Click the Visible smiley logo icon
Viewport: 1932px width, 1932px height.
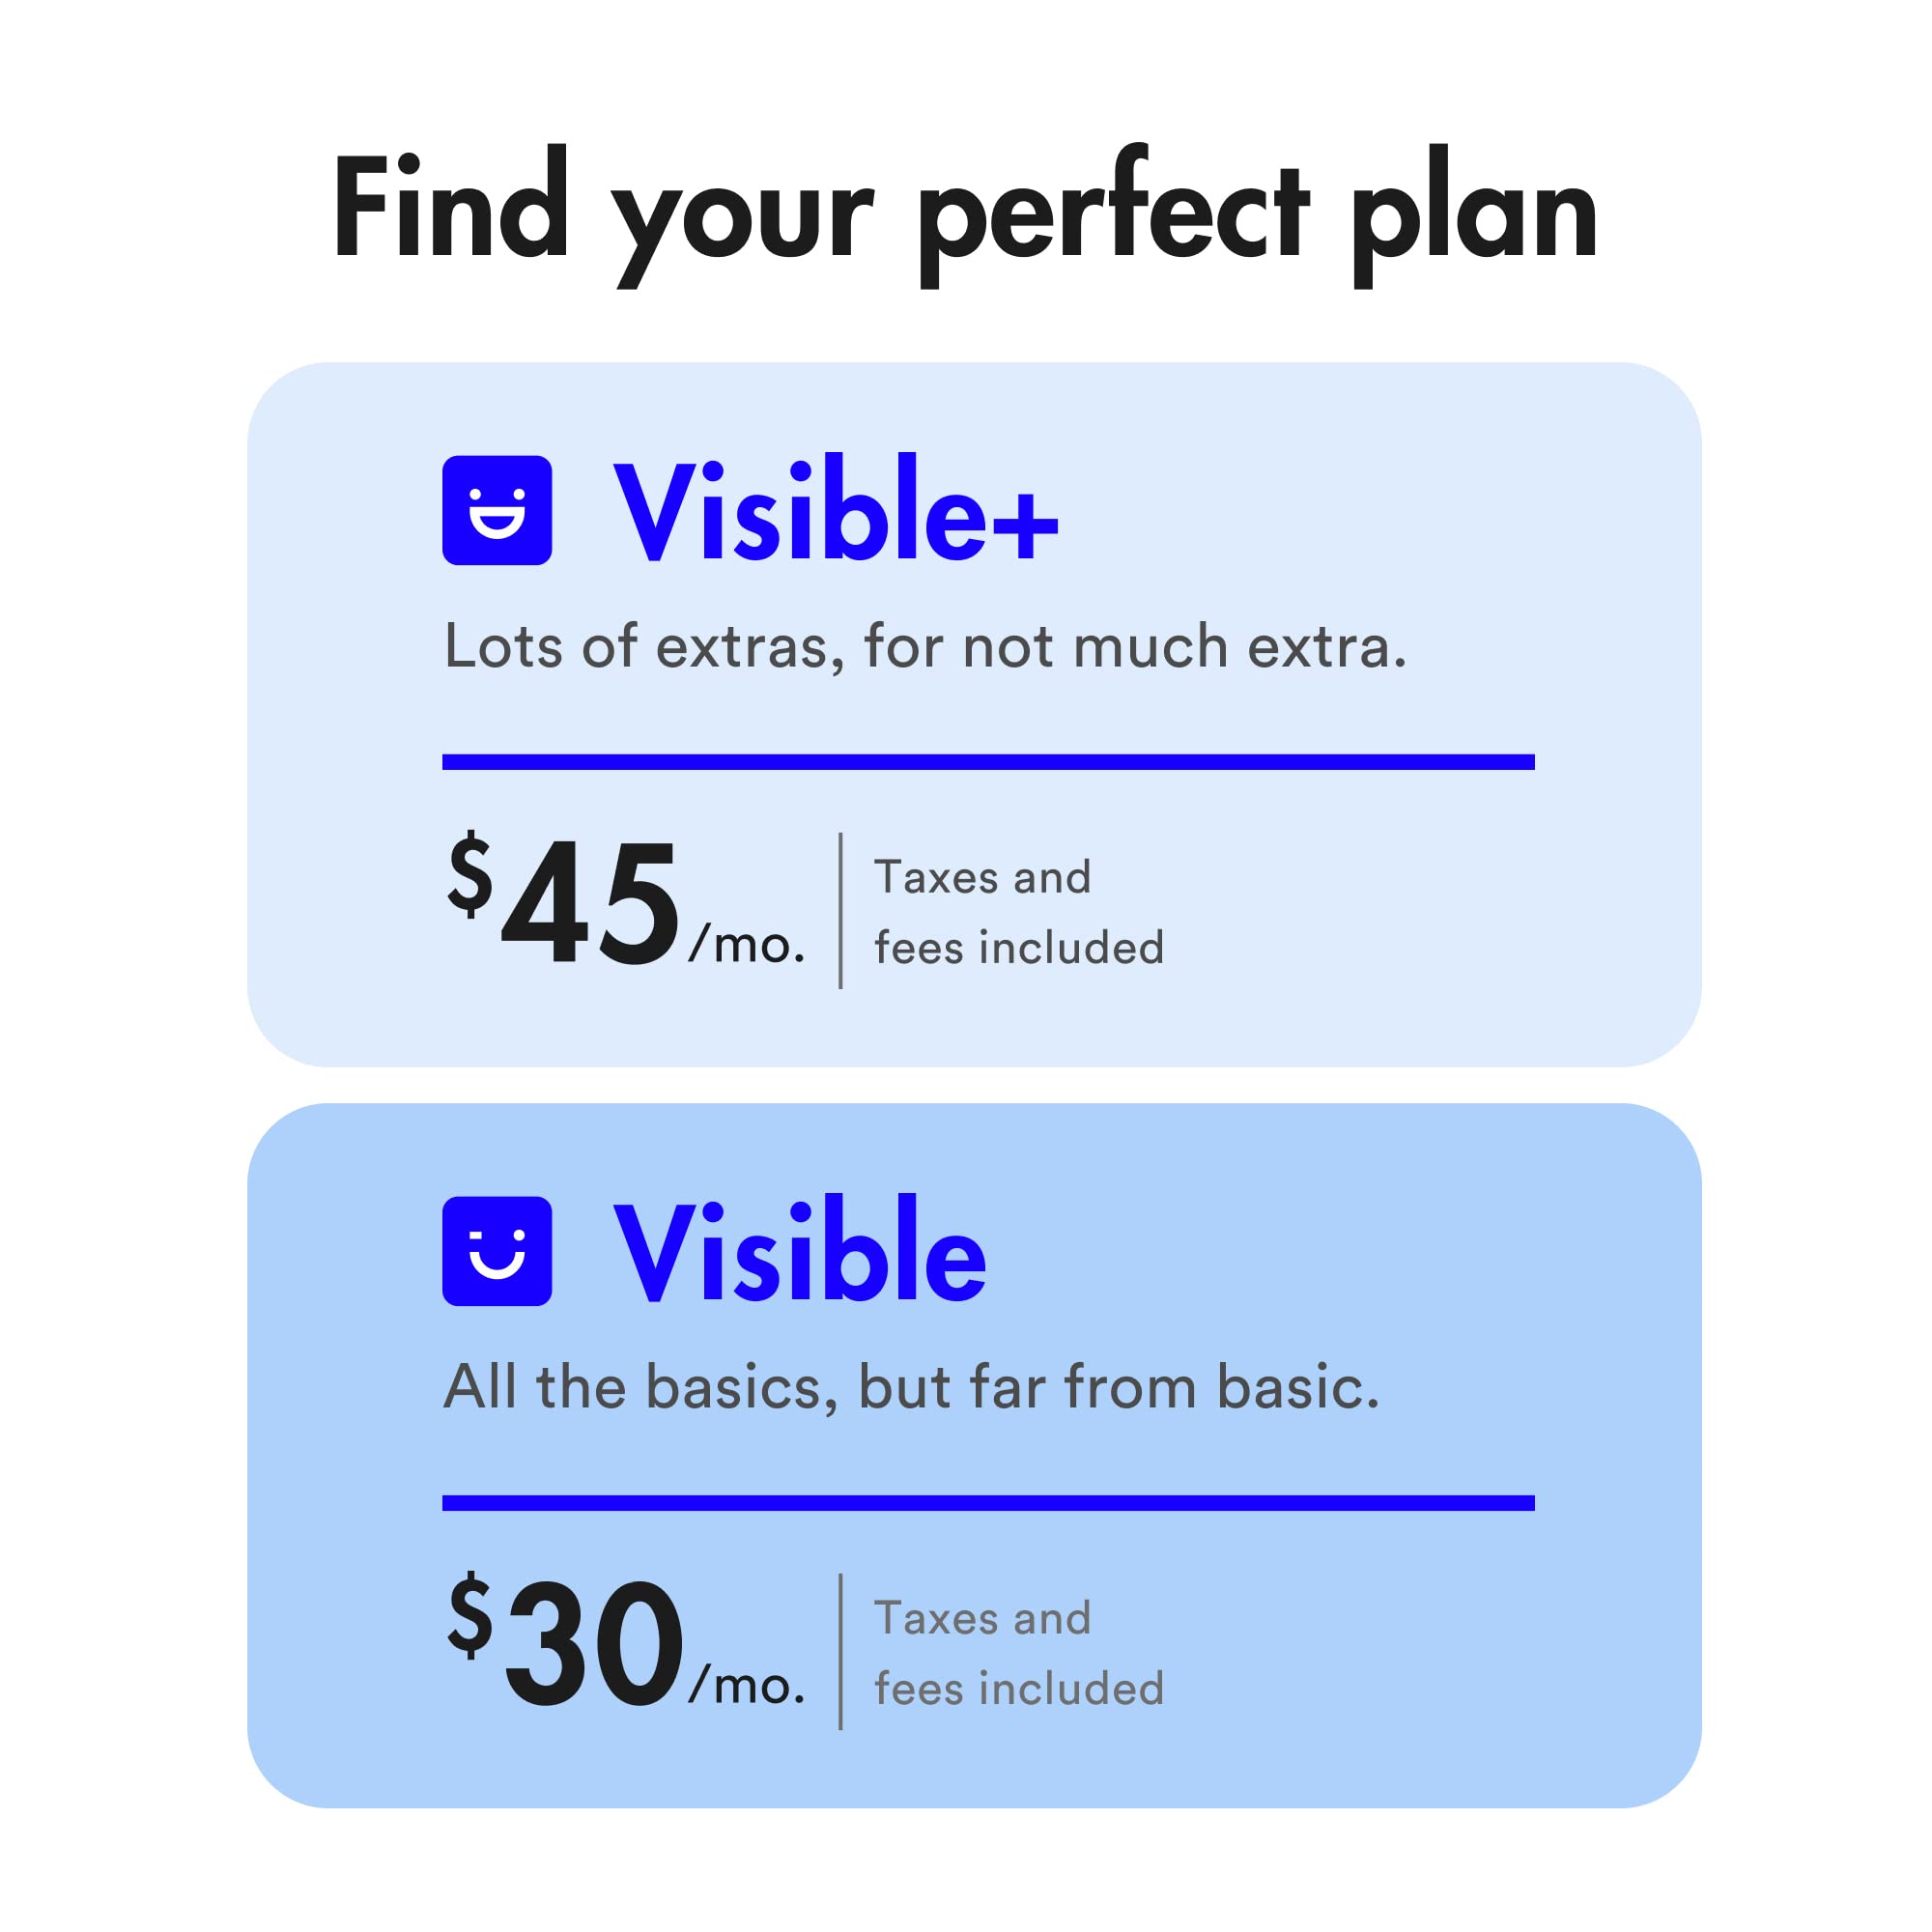[x=497, y=1250]
